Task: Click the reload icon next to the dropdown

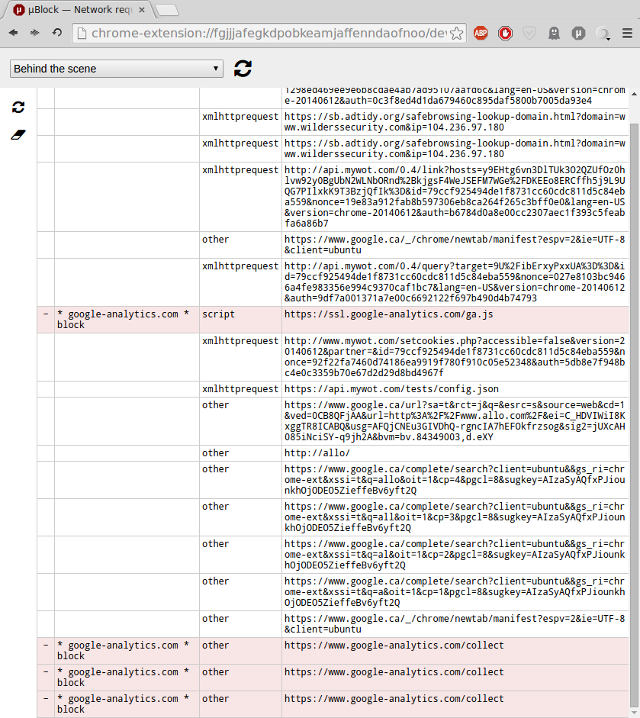Action: coord(243,69)
